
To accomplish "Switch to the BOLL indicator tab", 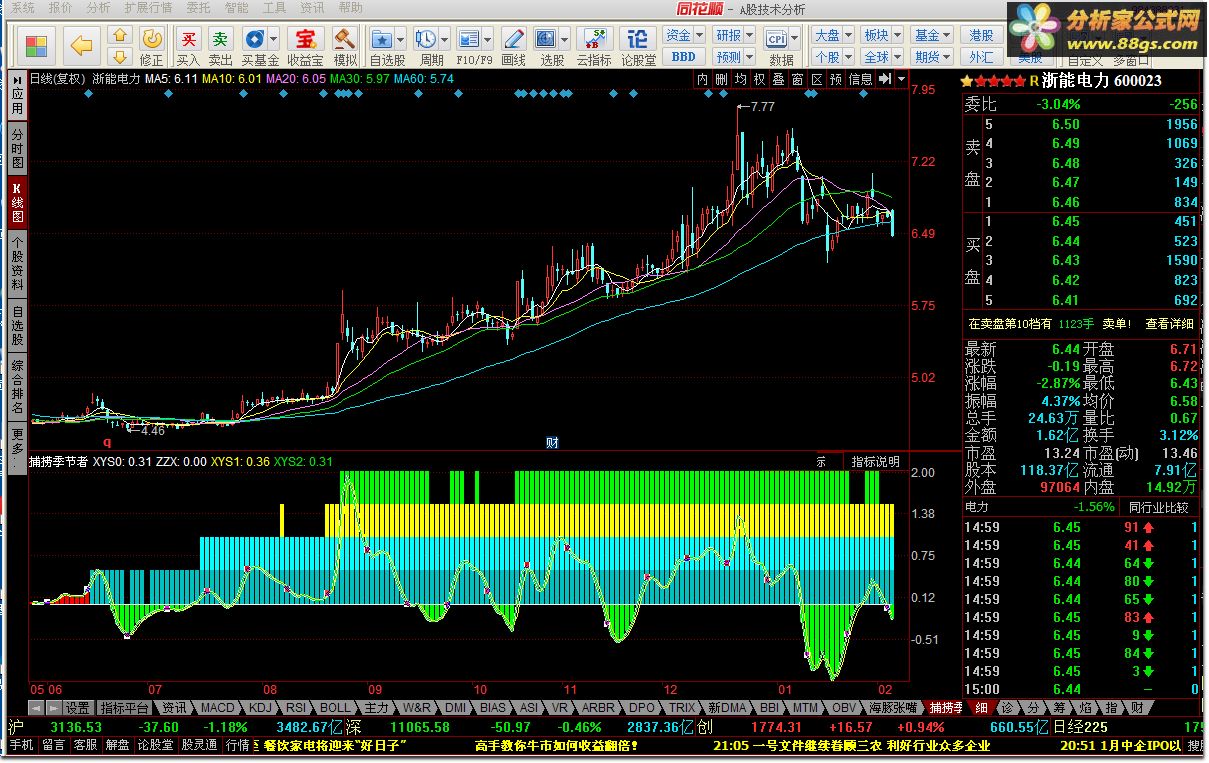I will pyautogui.click(x=336, y=707).
